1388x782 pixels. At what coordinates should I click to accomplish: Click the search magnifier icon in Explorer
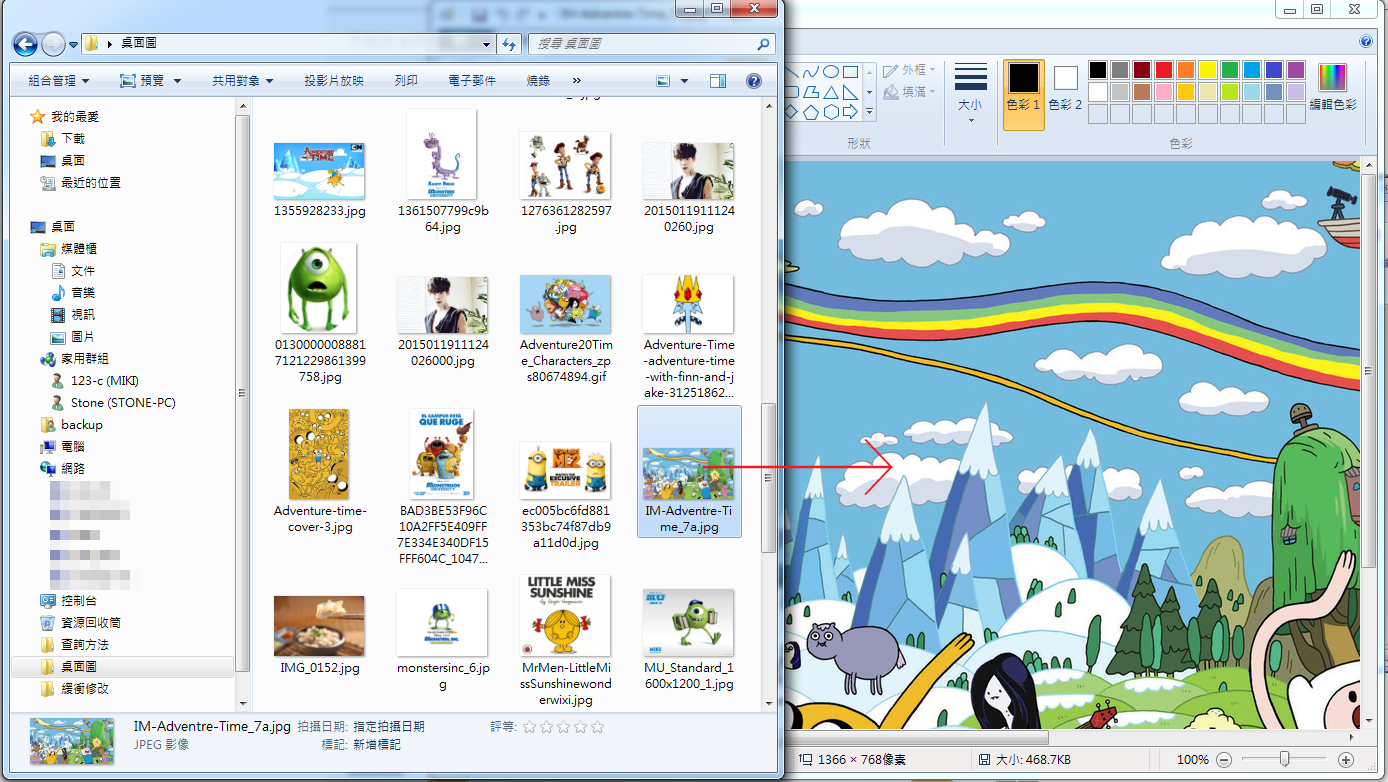point(763,44)
